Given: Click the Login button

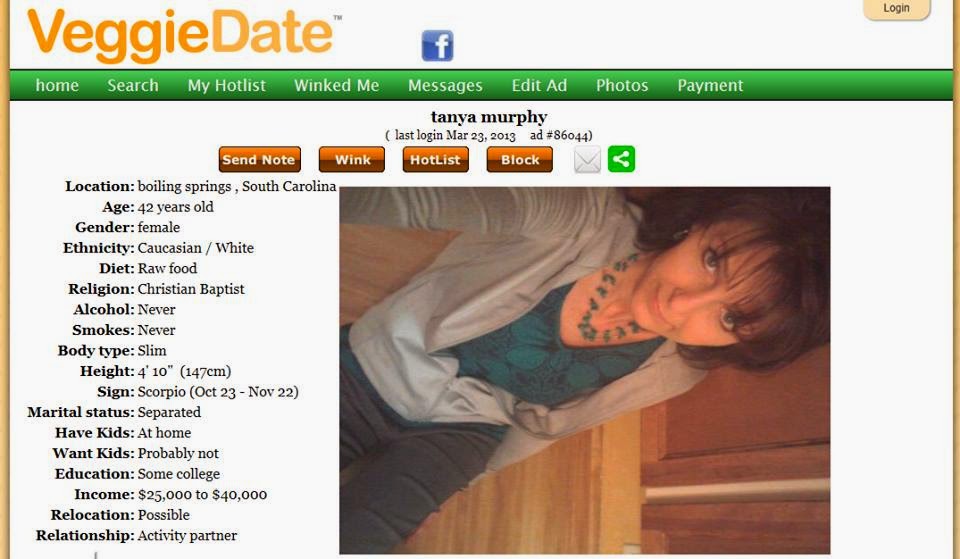Looking at the screenshot, I should tap(896, 9).
